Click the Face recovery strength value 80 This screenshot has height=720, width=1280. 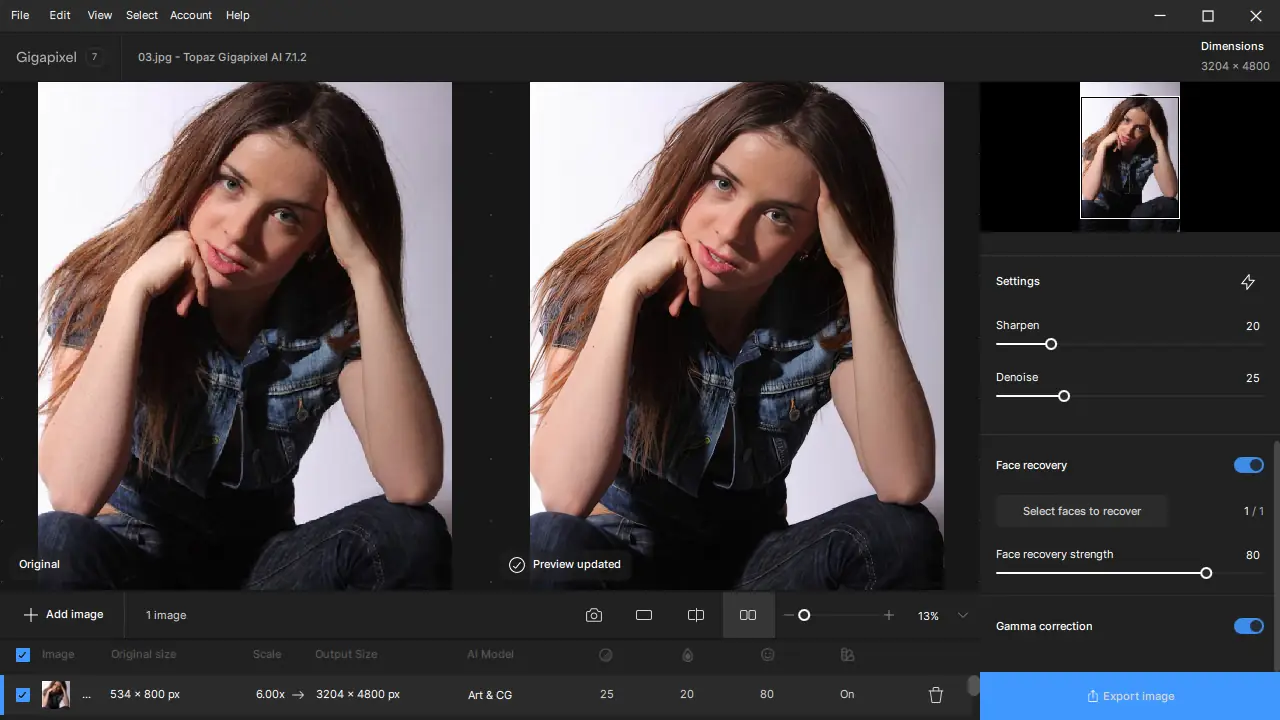pyautogui.click(x=1253, y=555)
